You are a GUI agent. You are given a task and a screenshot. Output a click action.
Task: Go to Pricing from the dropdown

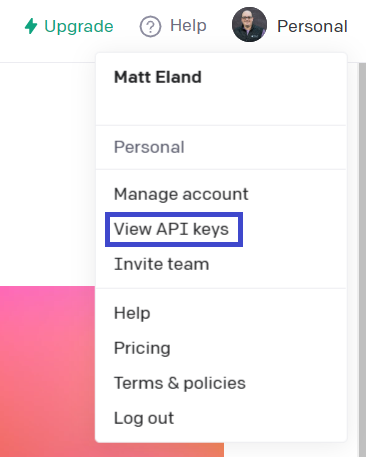click(142, 348)
